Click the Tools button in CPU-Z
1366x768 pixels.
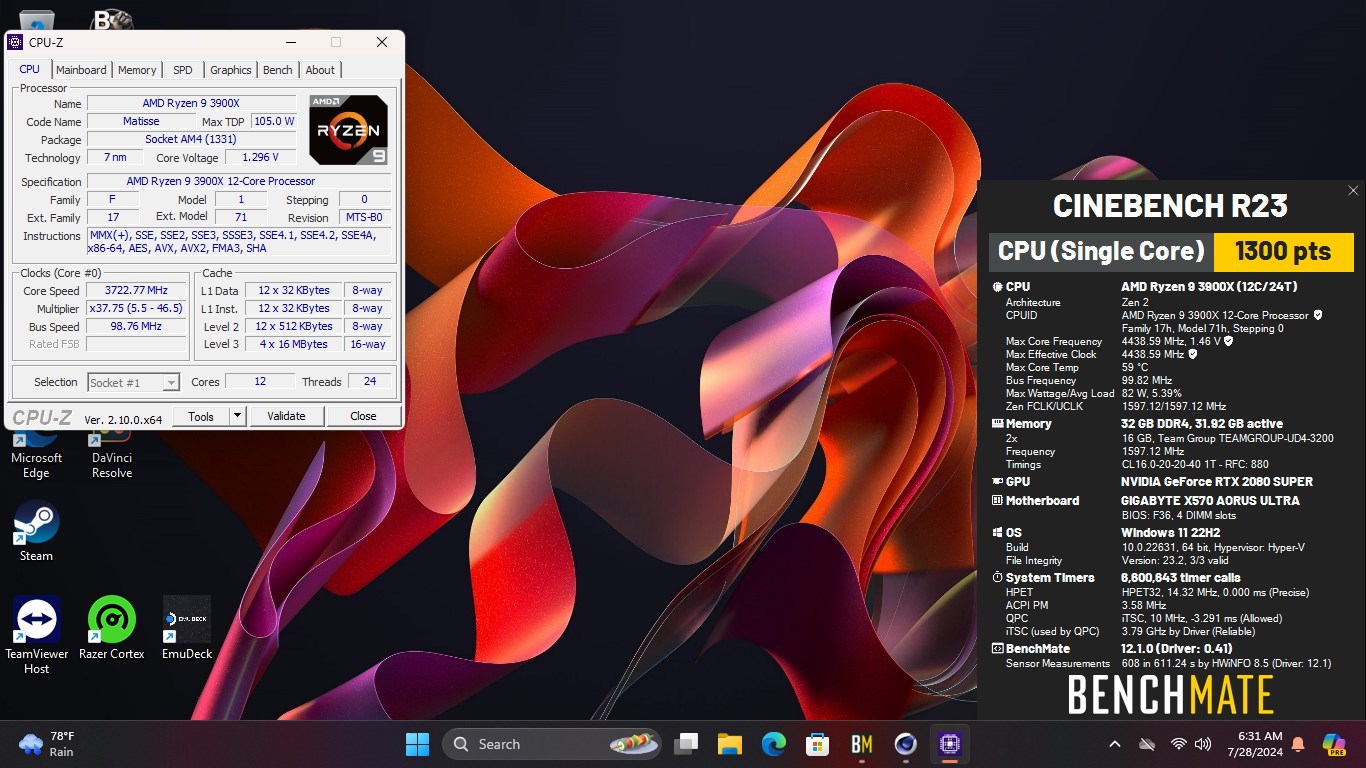[x=201, y=416]
